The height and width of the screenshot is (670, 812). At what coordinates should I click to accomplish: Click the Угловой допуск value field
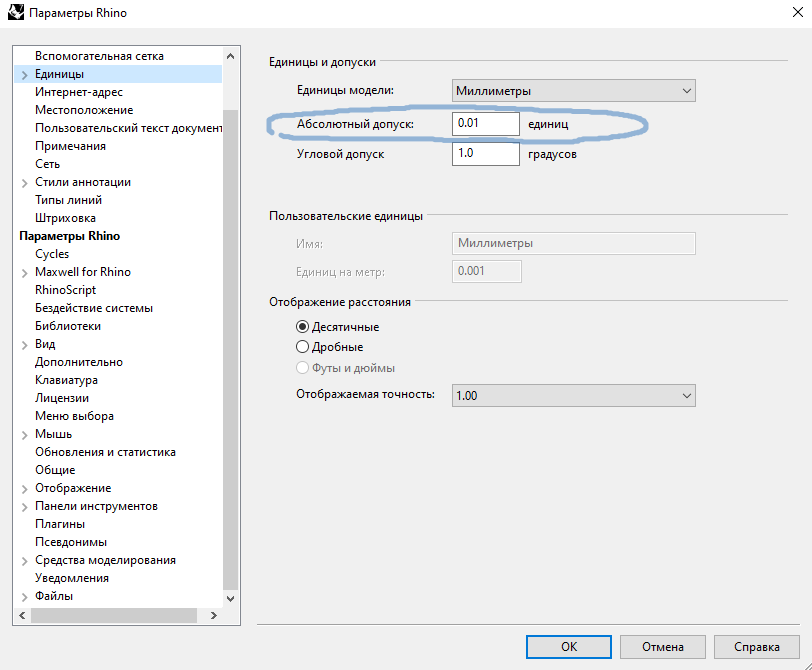(485, 154)
